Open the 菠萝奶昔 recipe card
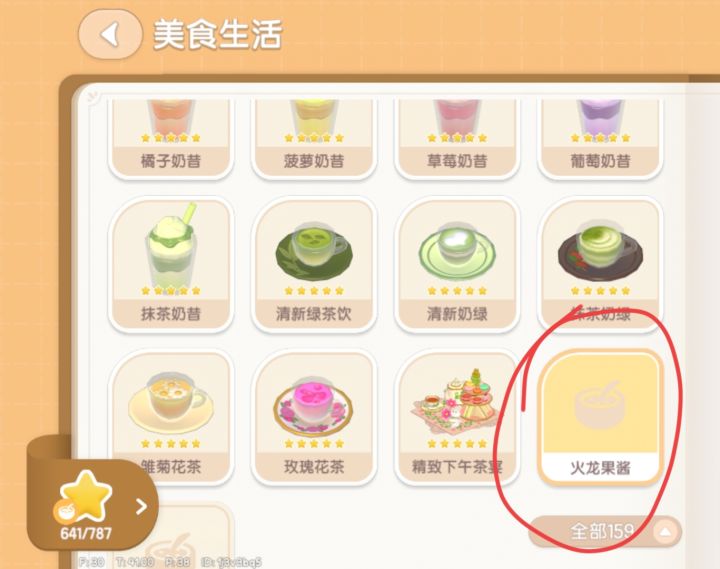The image size is (720, 569). pyautogui.click(x=314, y=138)
